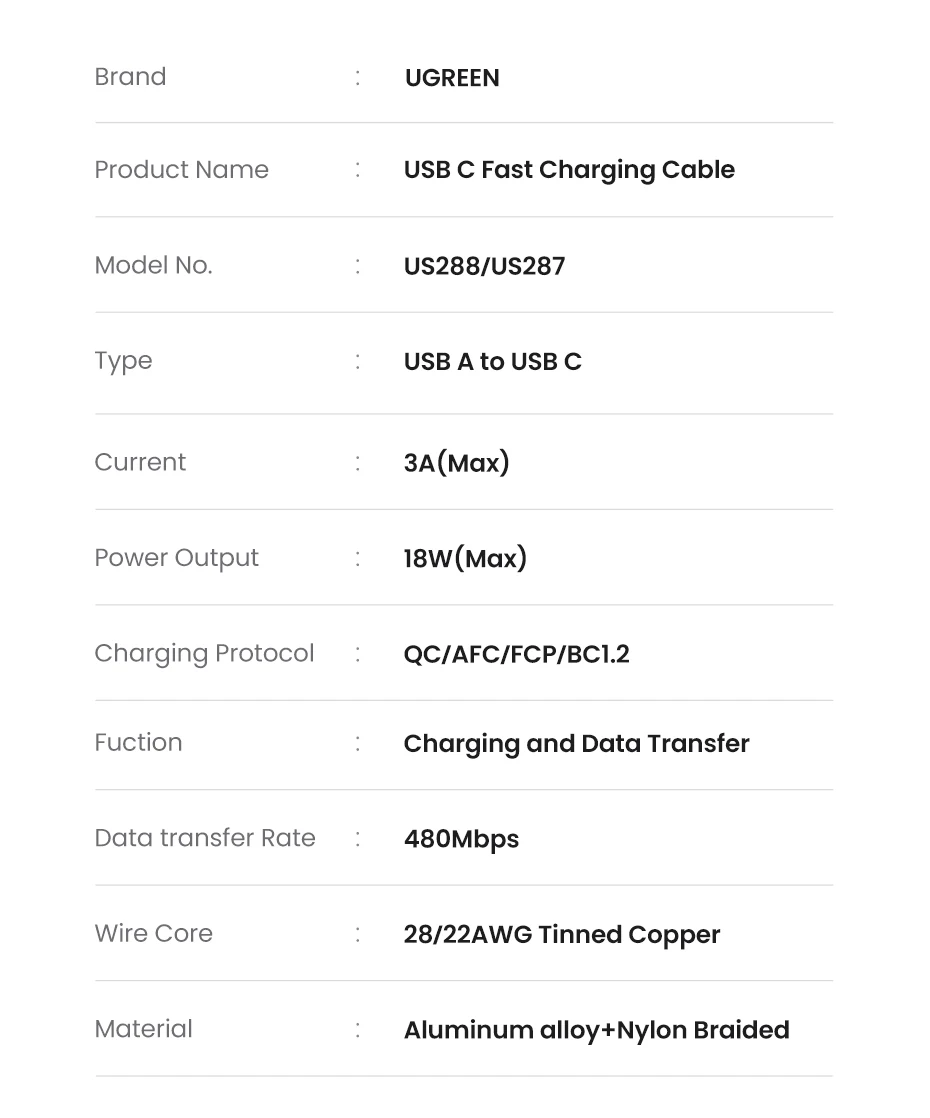Click the Current label

[140, 462]
